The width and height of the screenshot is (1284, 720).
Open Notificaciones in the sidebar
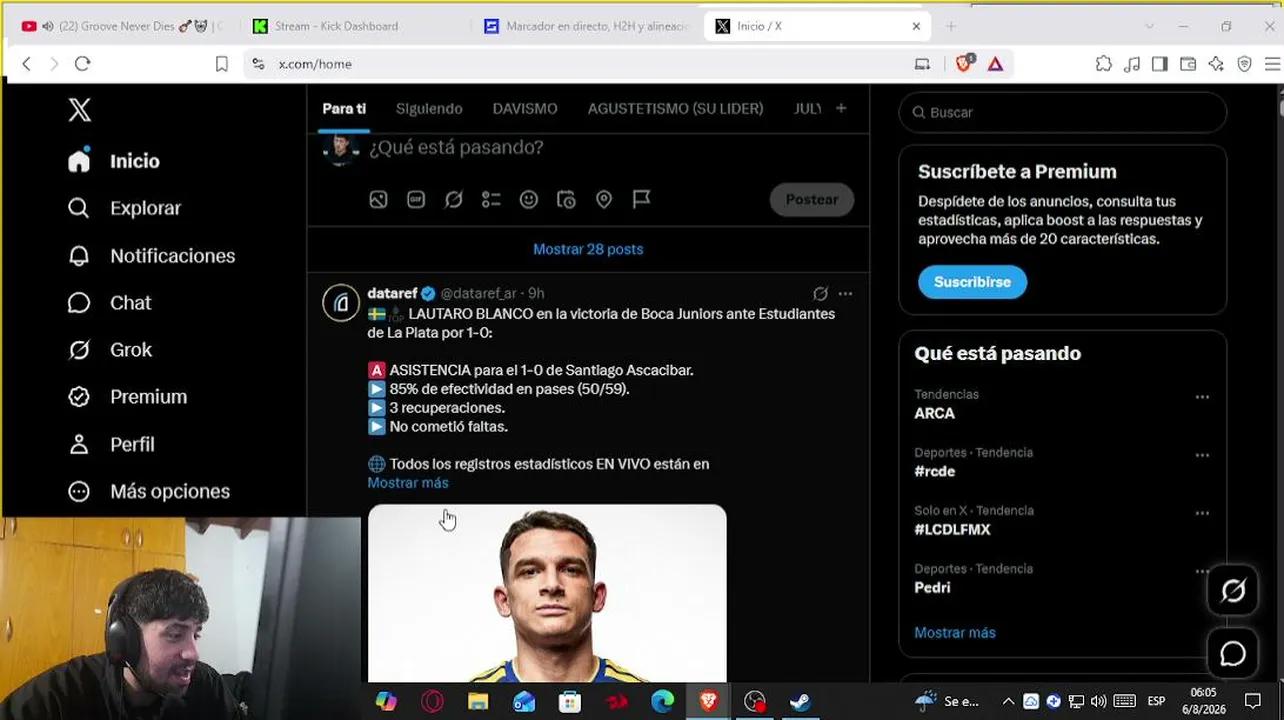pyautogui.click(x=151, y=256)
